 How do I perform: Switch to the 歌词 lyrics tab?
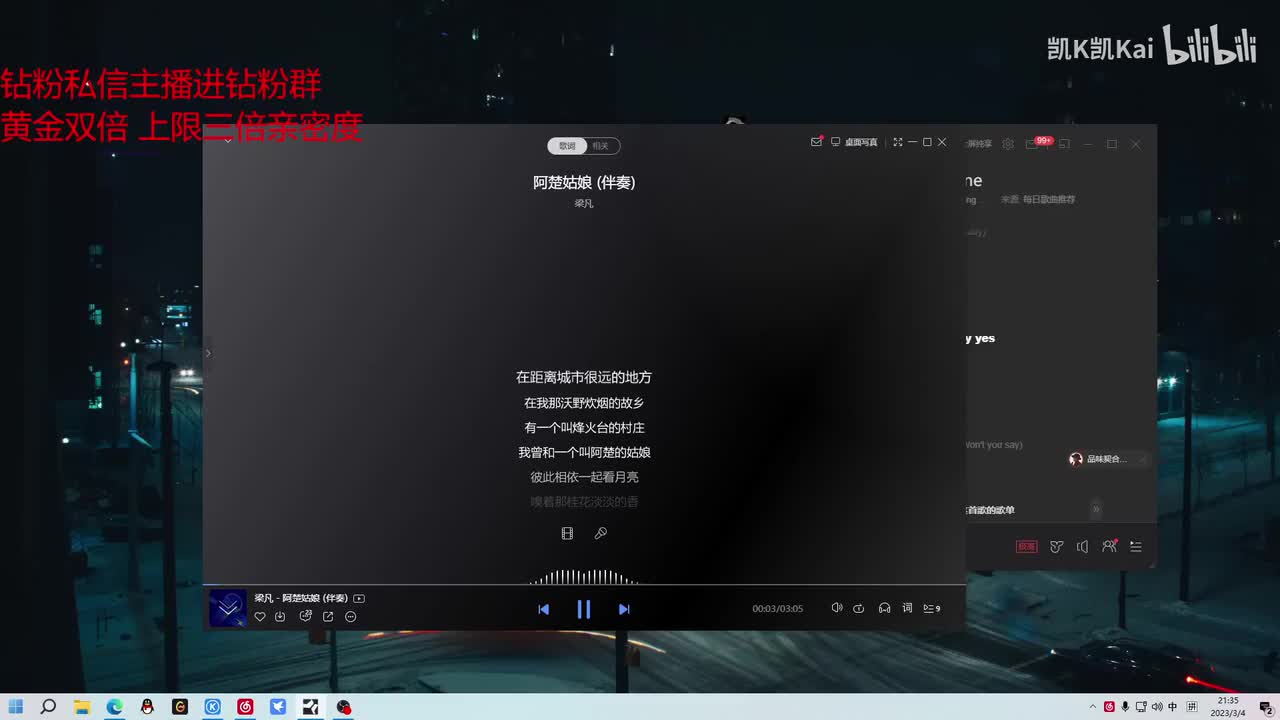567,146
